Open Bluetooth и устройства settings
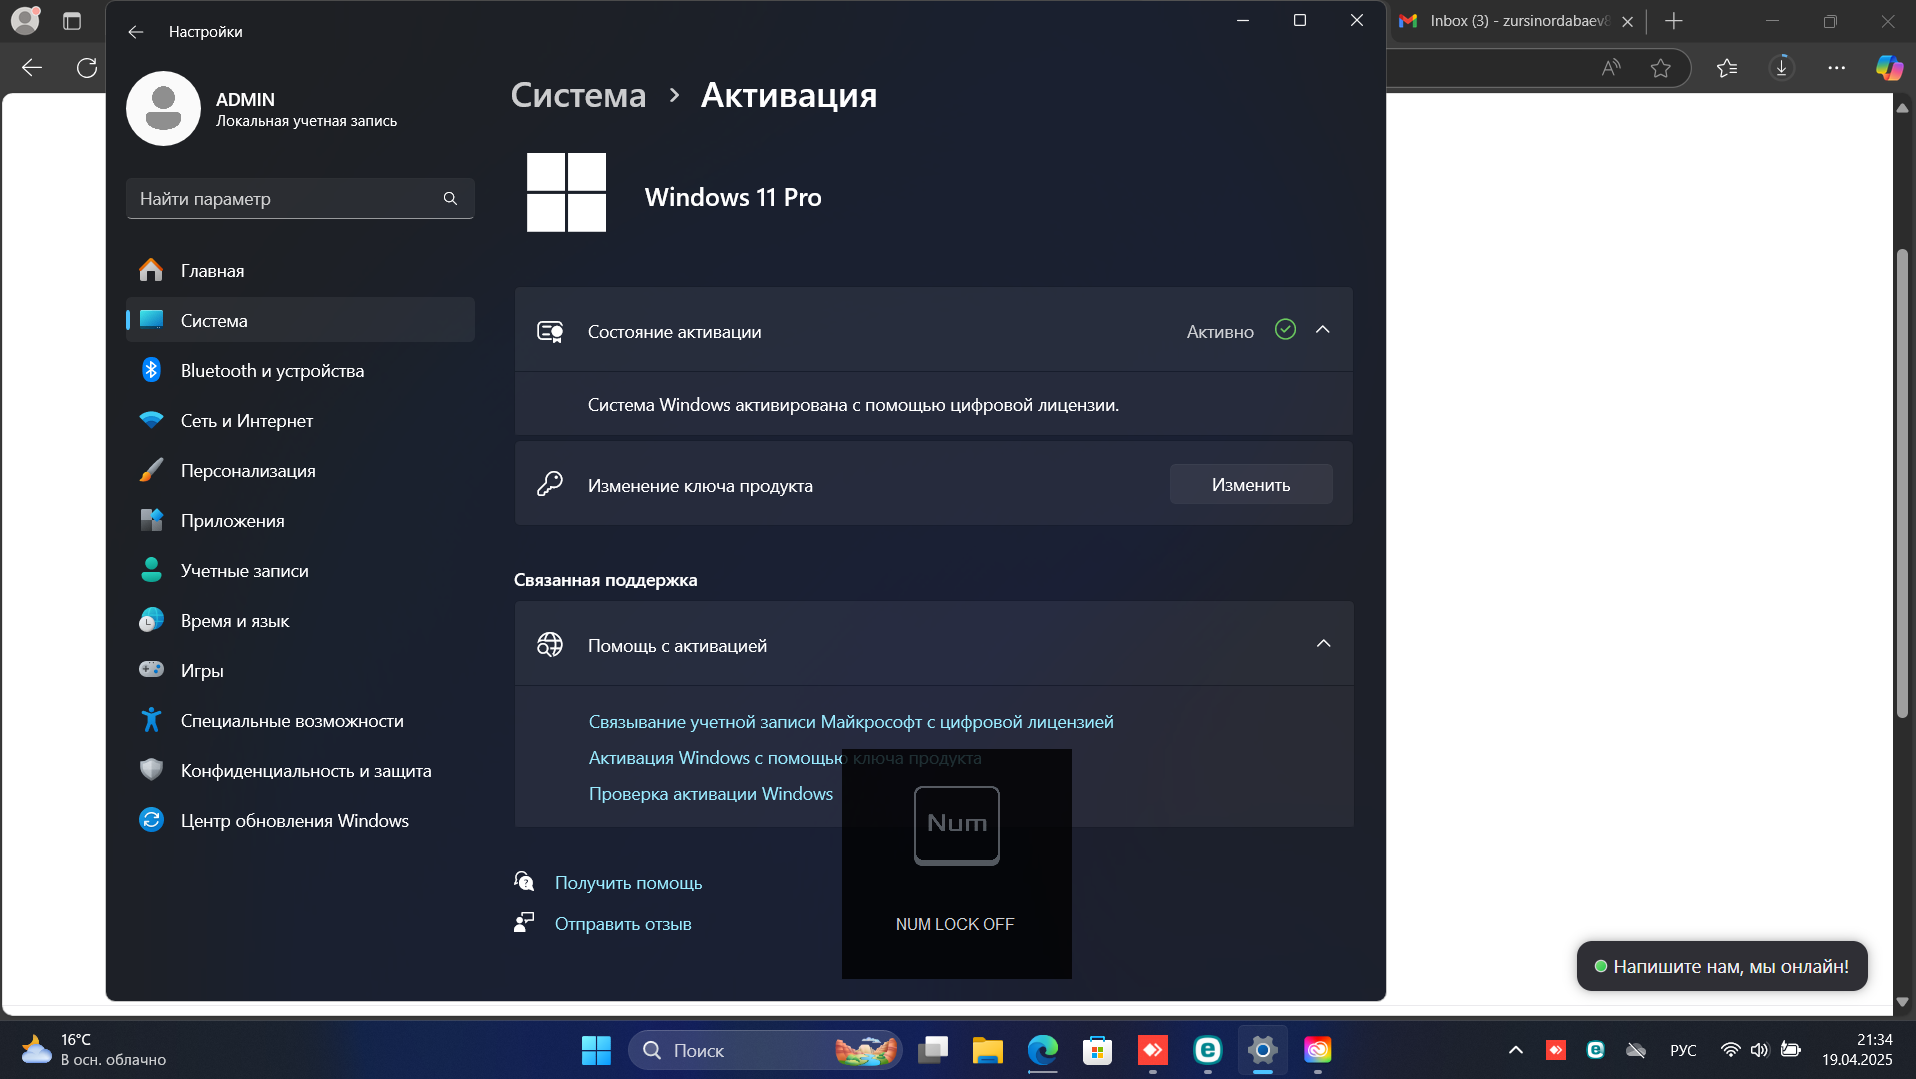Viewport: 1916px width, 1079px height. pyautogui.click(x=300, y=370)
